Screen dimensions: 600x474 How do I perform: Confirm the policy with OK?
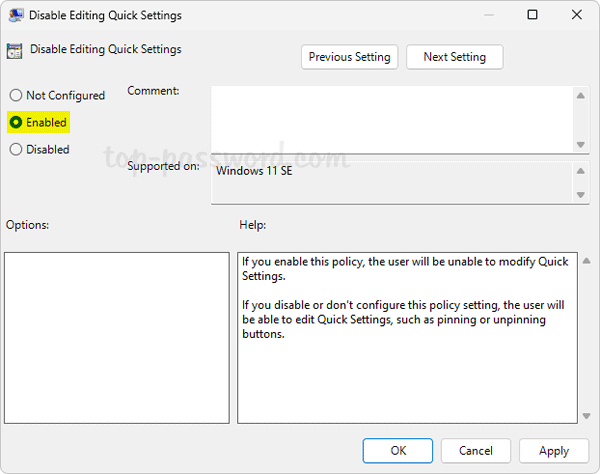click(x=398, y=451)
